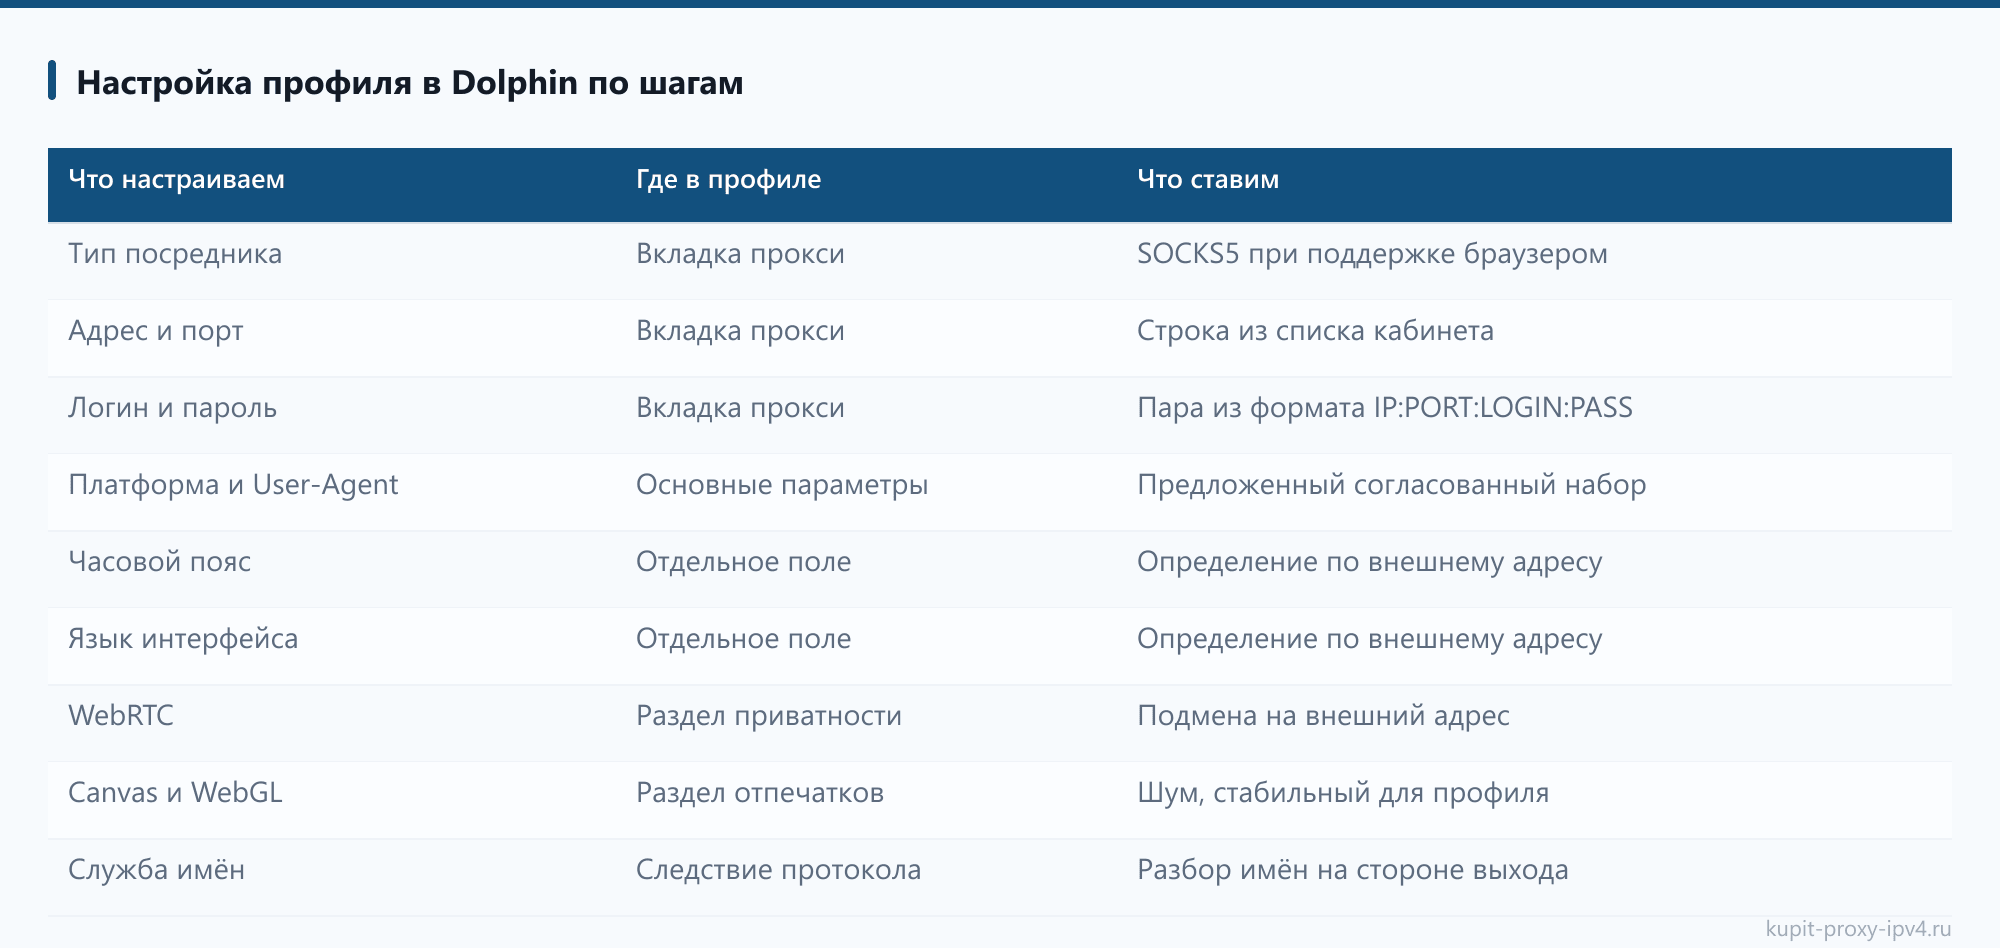Click 'Разбор имён на стороне выхода'
Image resolution: width=2000 pixels, height=948 pixels.
[x=1352, y=870]
